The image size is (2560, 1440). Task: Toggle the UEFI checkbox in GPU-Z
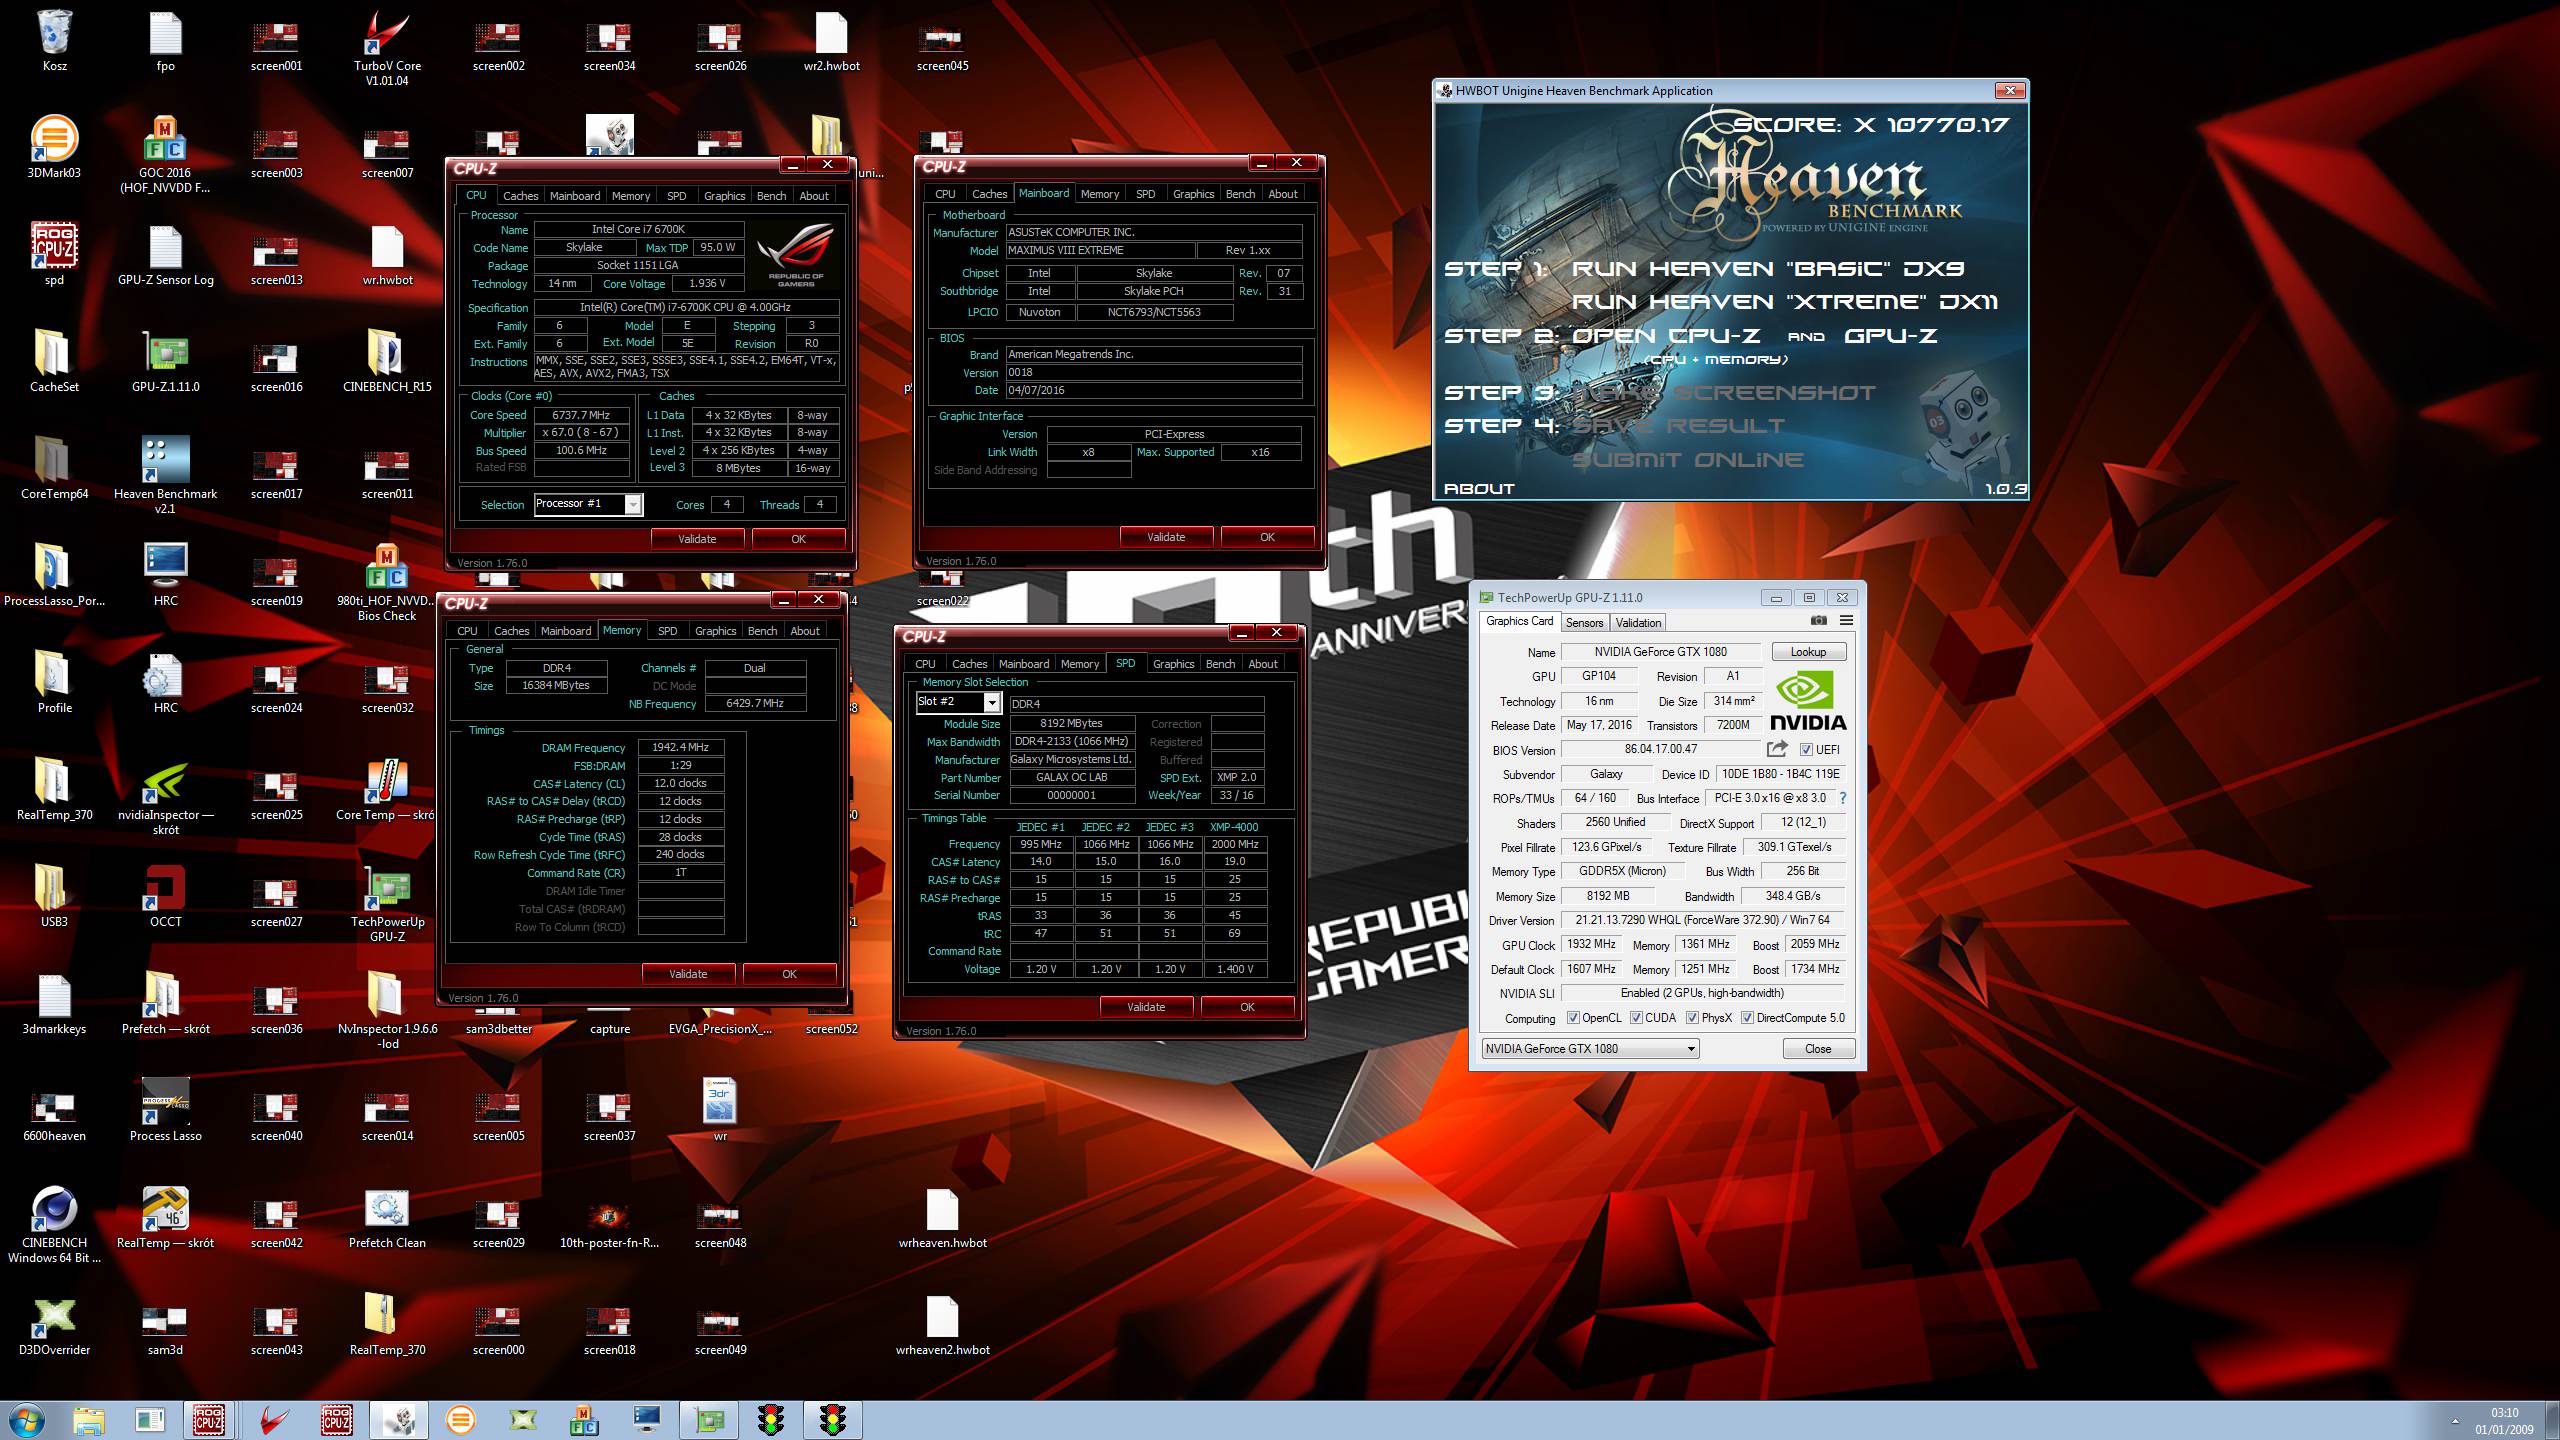pos(1806,750)
